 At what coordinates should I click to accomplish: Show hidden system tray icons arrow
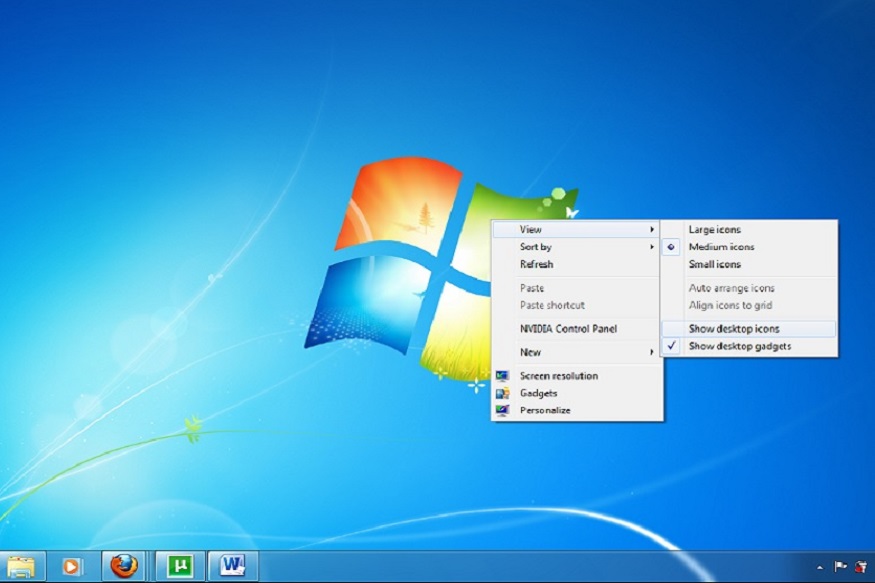pyautogui.click(x=820, y=567)
